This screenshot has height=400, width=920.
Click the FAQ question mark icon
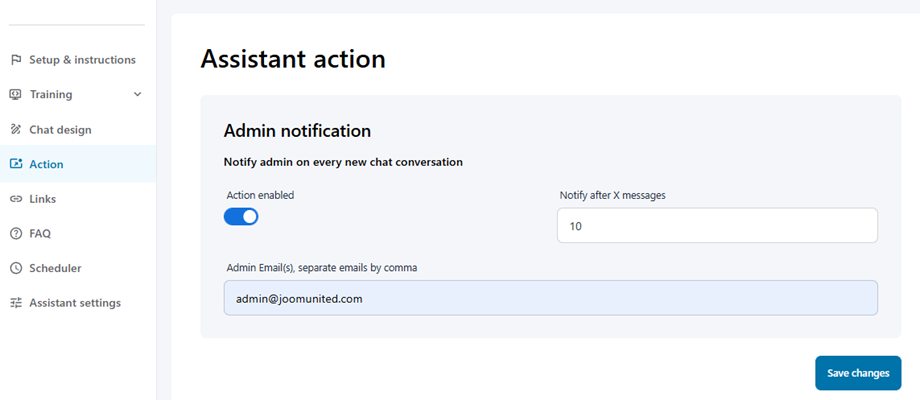[x=16, y=234]
